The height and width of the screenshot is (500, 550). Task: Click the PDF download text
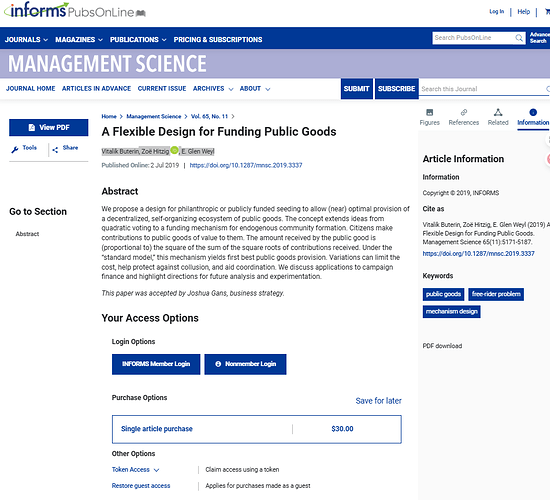[x=442, y=346]
